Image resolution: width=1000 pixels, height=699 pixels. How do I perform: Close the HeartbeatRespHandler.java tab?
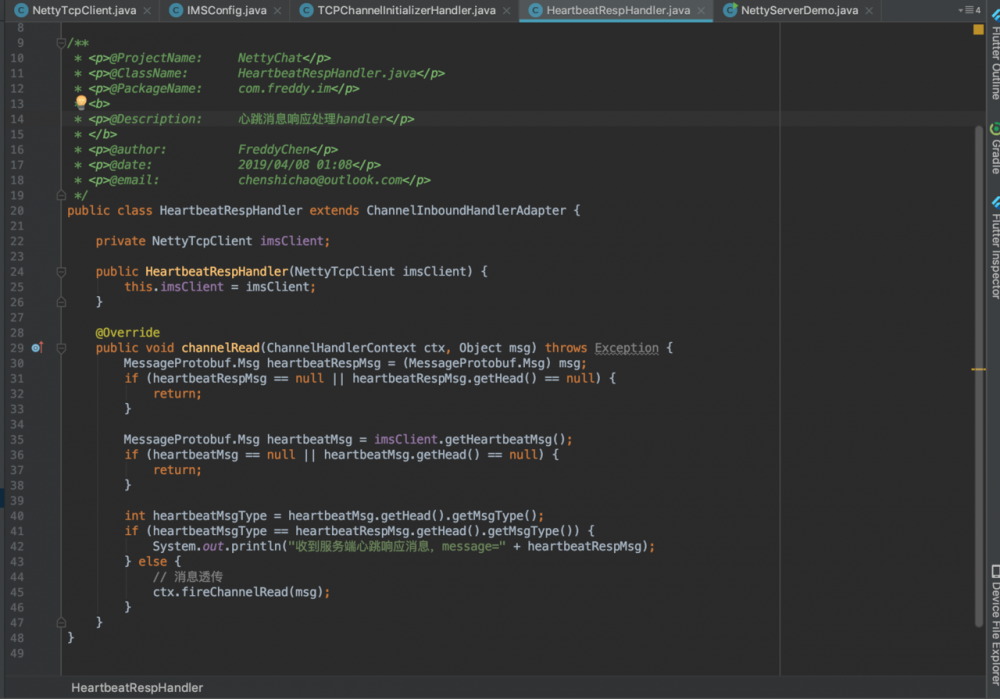click(700, 11)
